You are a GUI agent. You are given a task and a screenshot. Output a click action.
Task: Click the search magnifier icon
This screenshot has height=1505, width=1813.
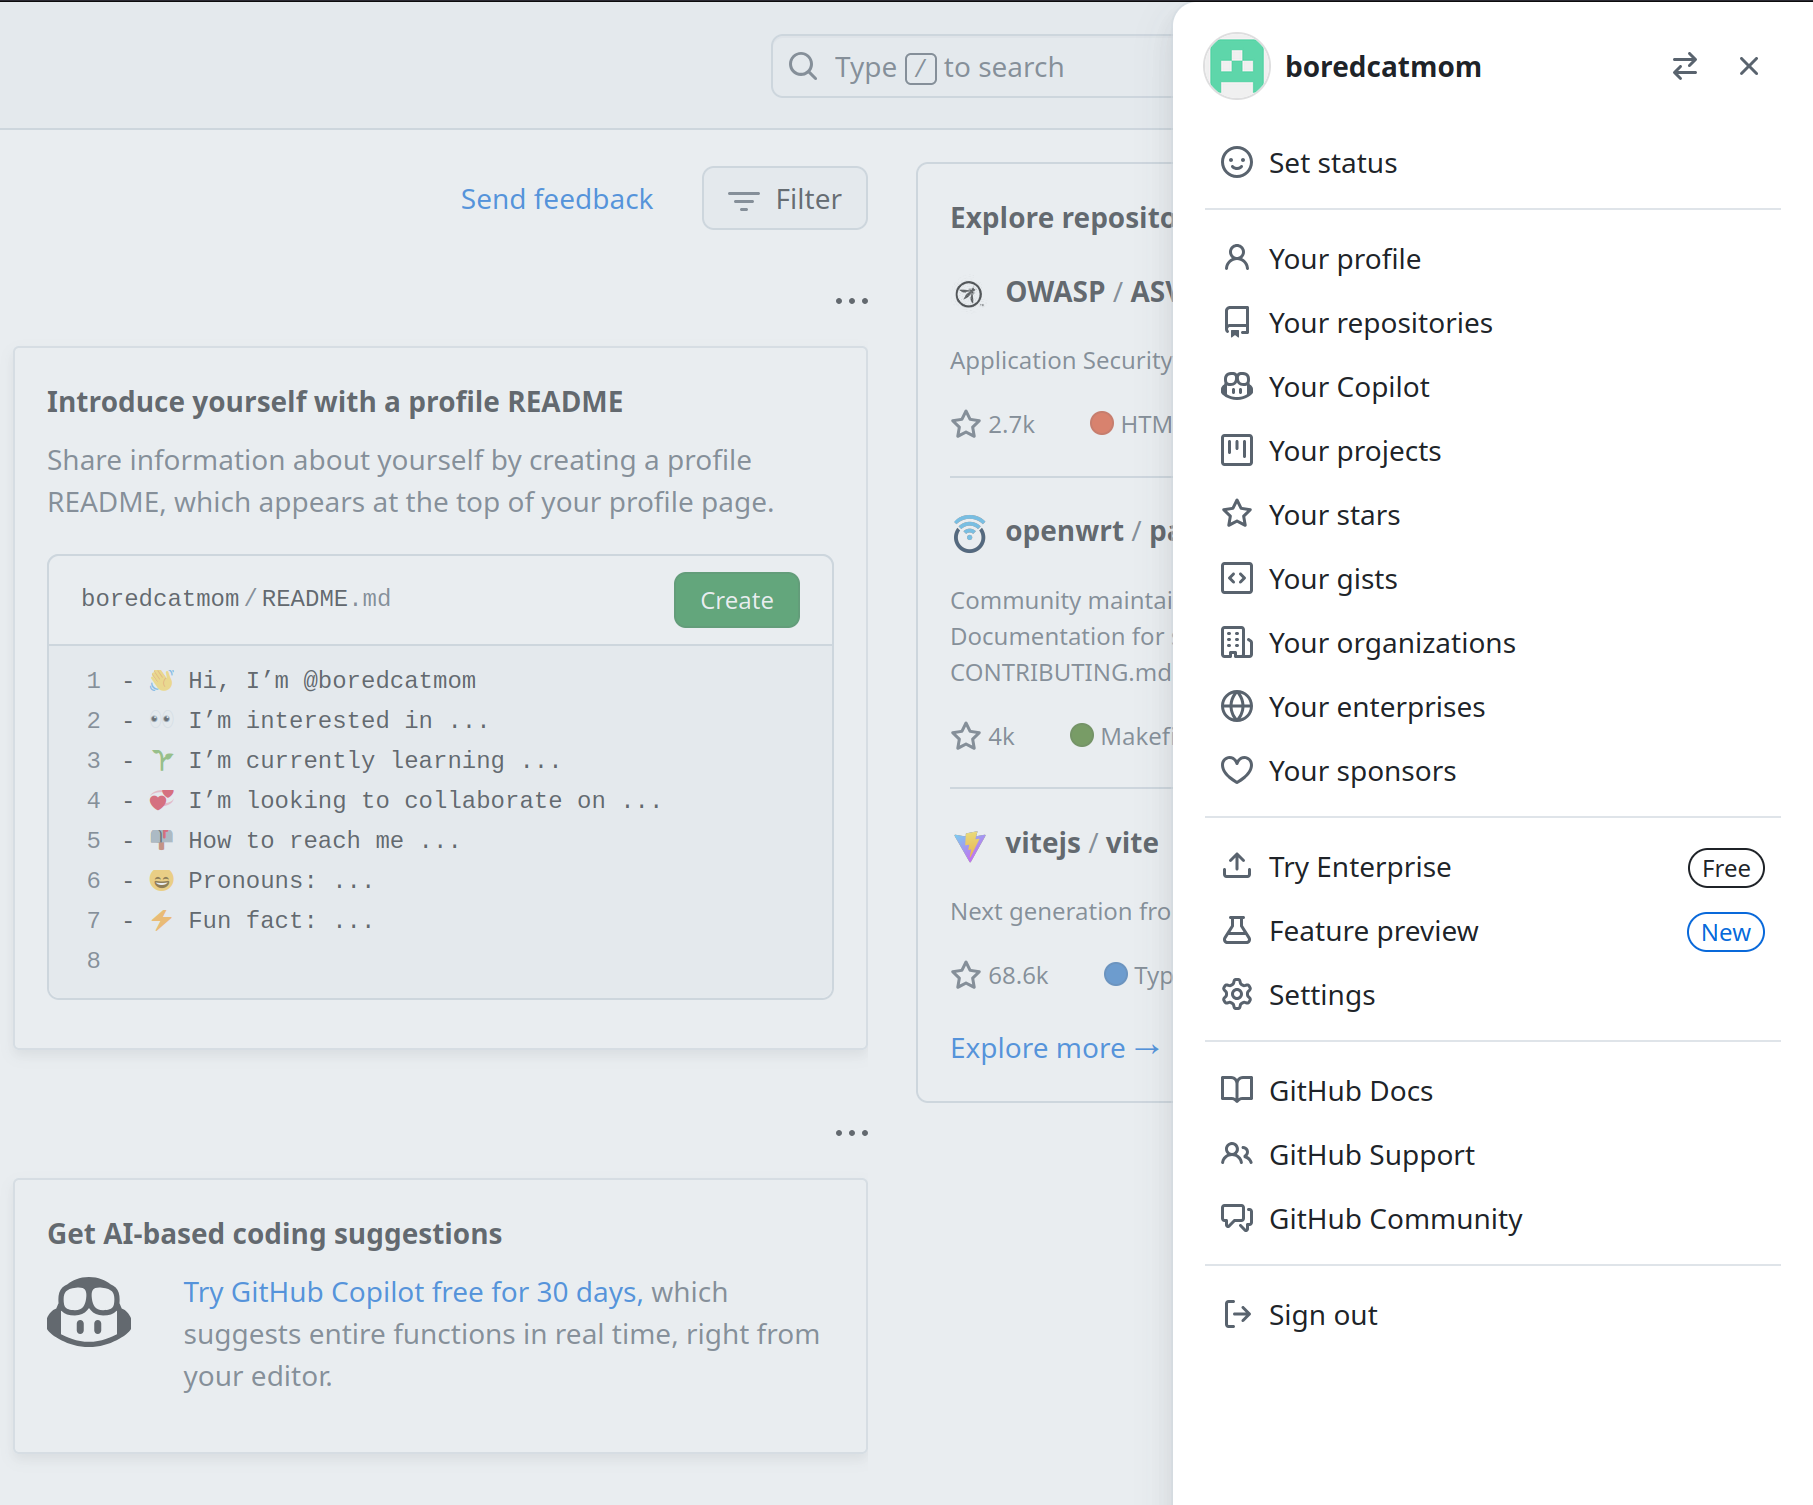pos(803,66)
